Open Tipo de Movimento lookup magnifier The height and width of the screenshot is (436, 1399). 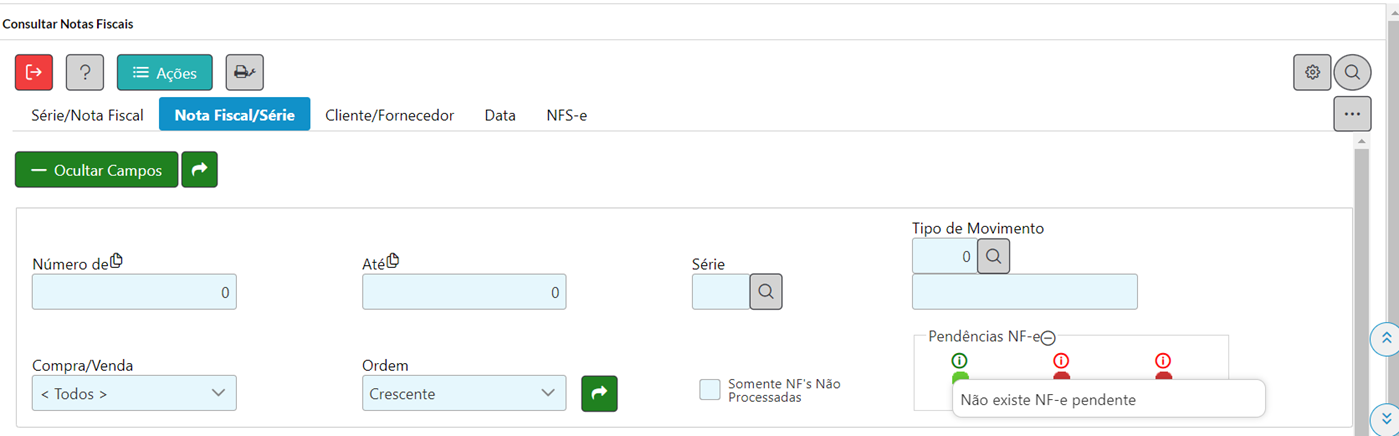point(993,256)
